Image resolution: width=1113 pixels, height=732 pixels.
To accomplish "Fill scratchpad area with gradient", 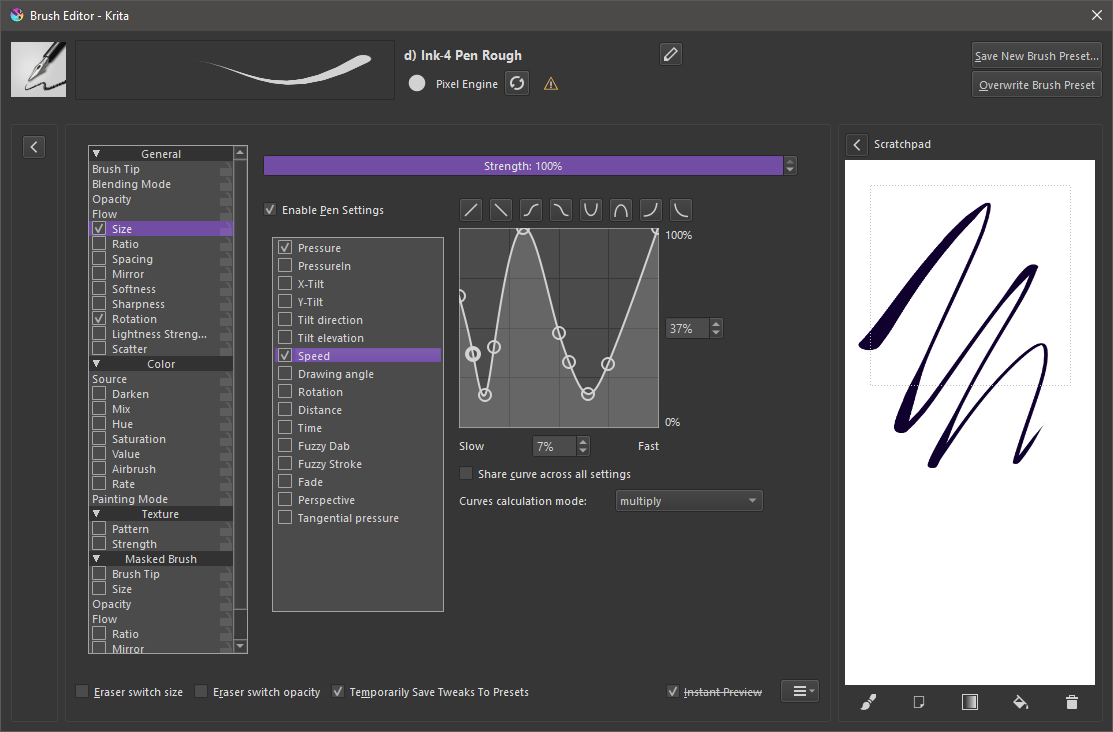I will [970, 703].
